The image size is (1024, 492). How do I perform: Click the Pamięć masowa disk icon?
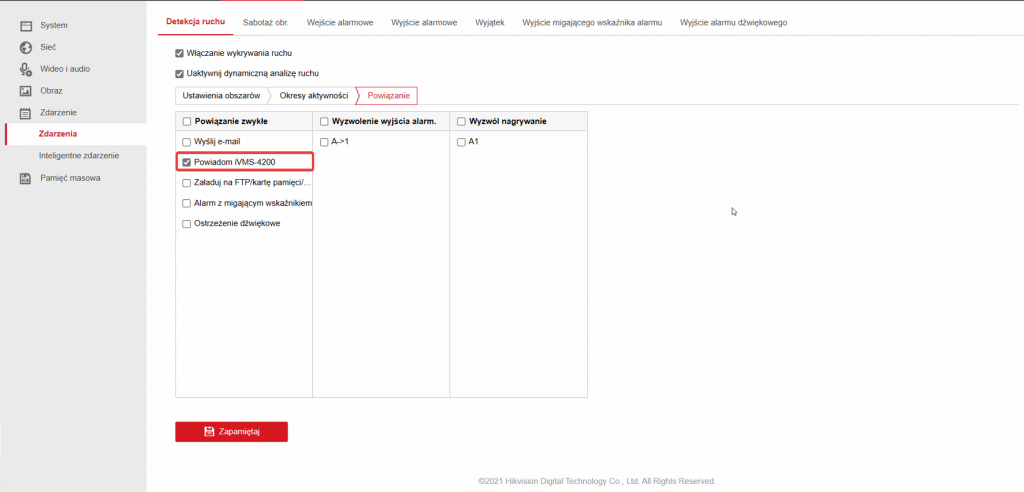click(26, 178)
